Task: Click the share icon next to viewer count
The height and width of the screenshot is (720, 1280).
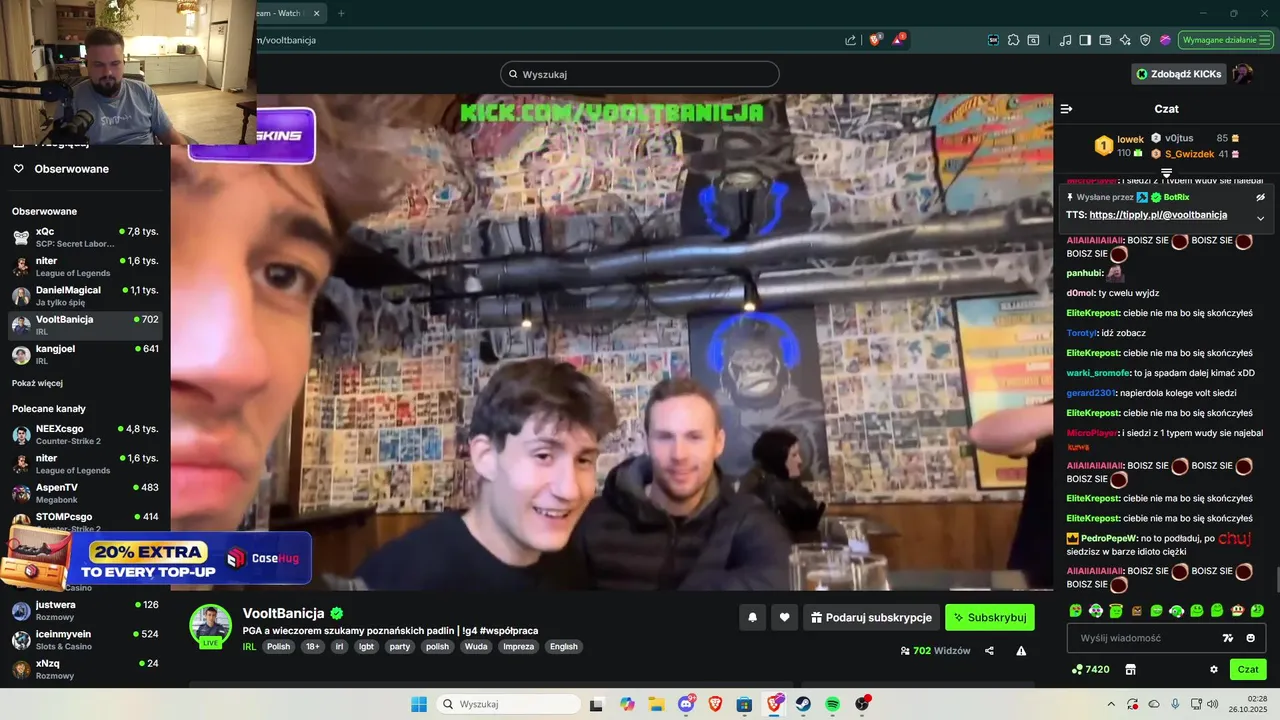Action: click(989, 651)
